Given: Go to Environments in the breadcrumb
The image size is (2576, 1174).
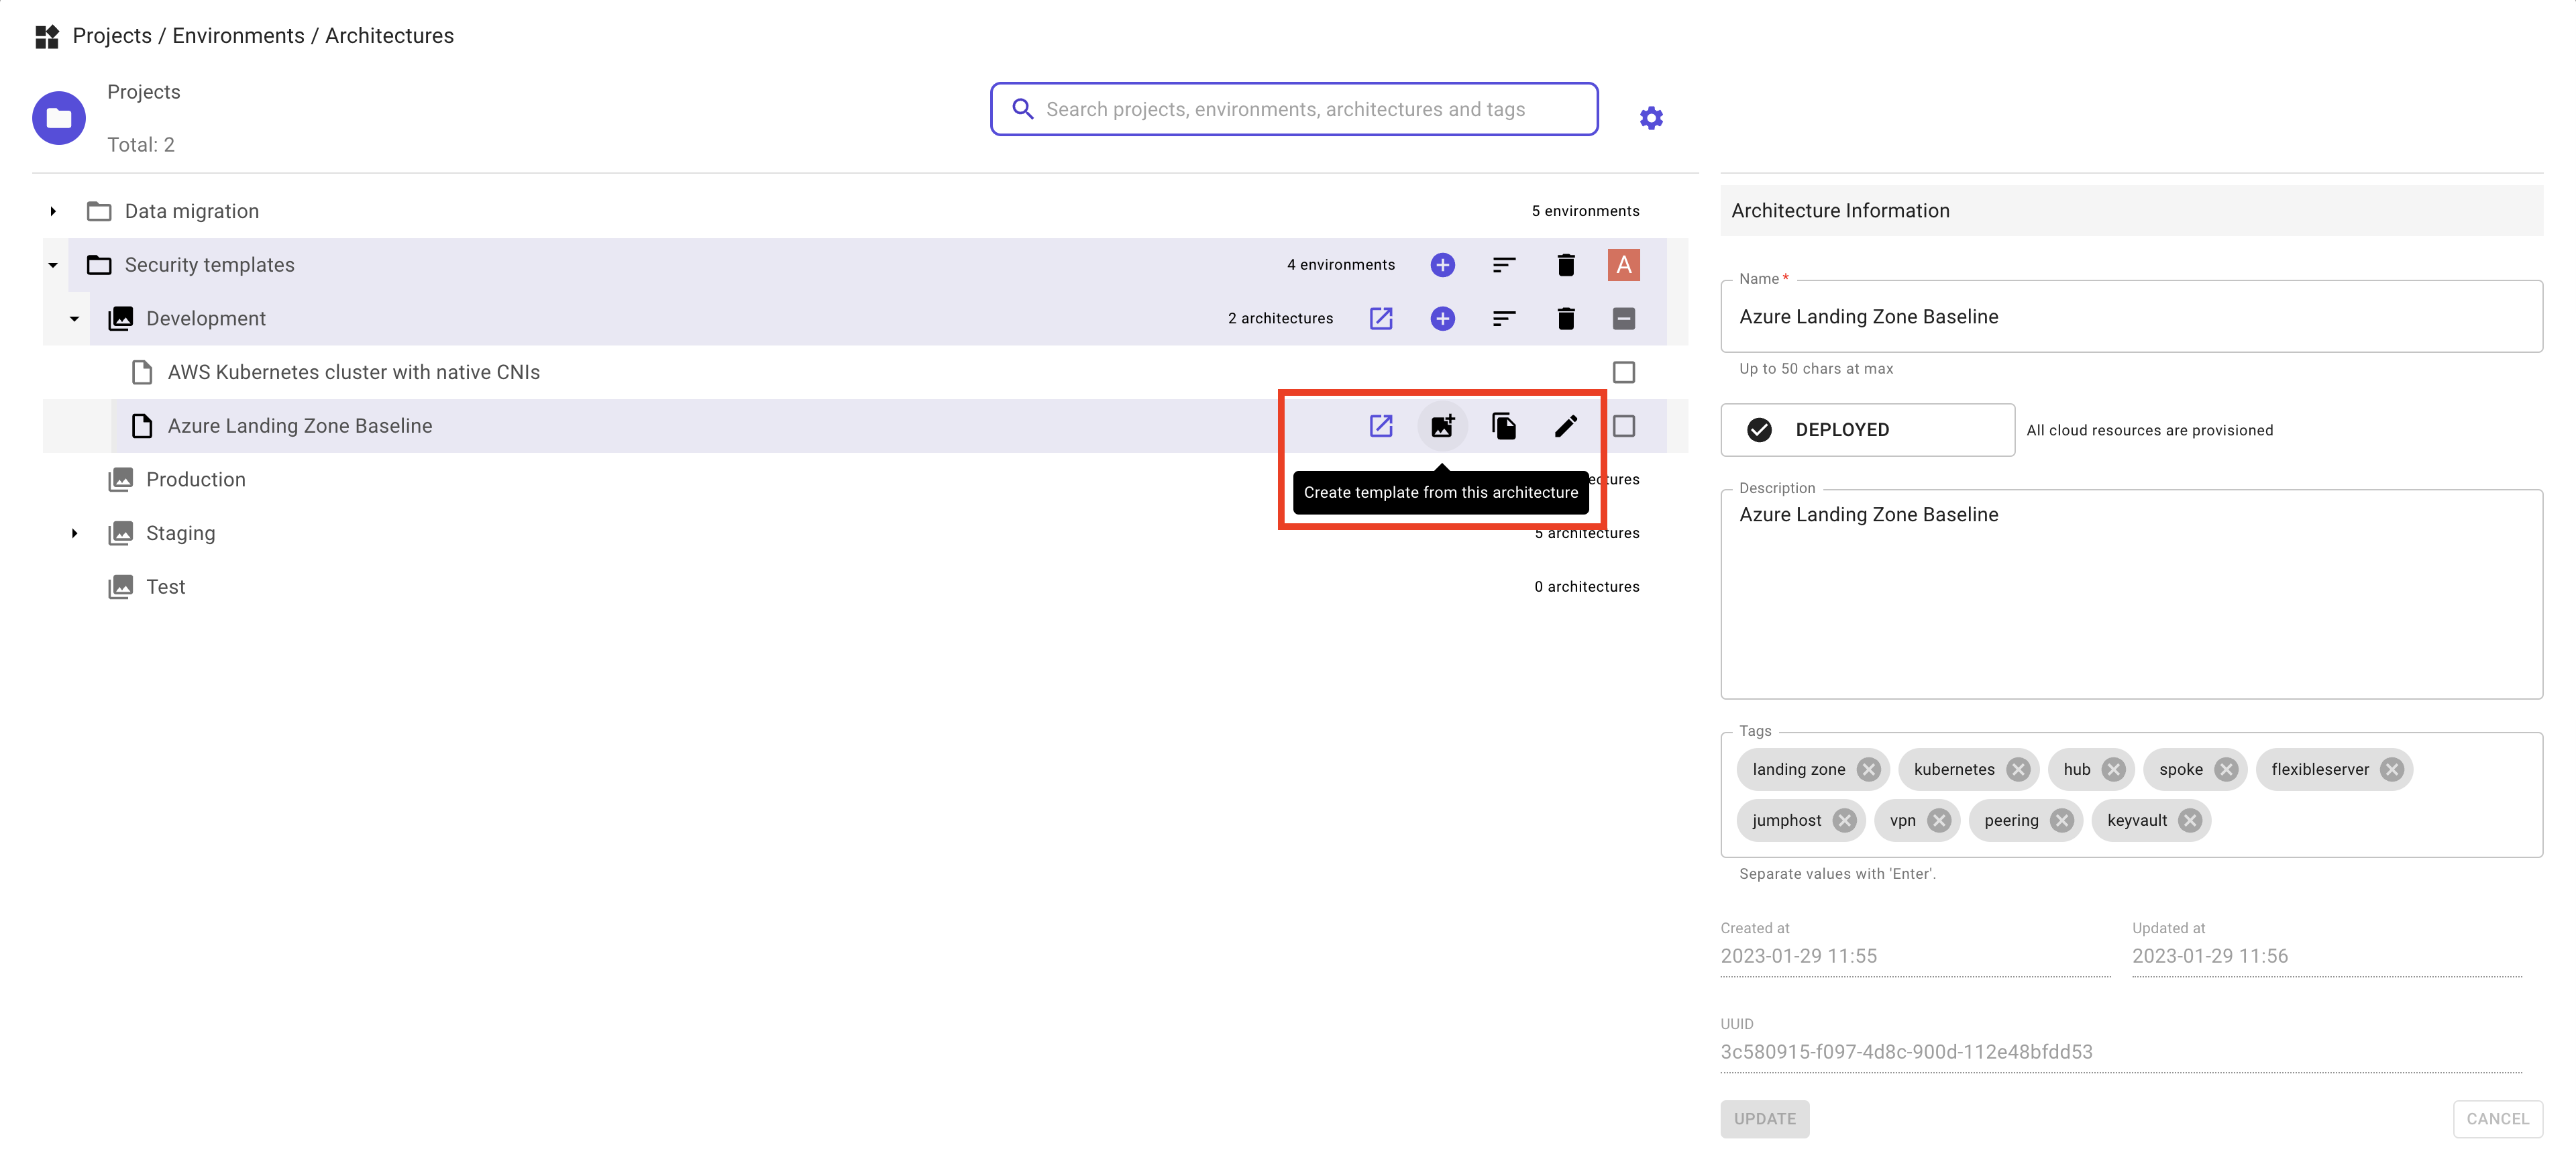Looking at the screenshot, I should click(x=238, y=36).
